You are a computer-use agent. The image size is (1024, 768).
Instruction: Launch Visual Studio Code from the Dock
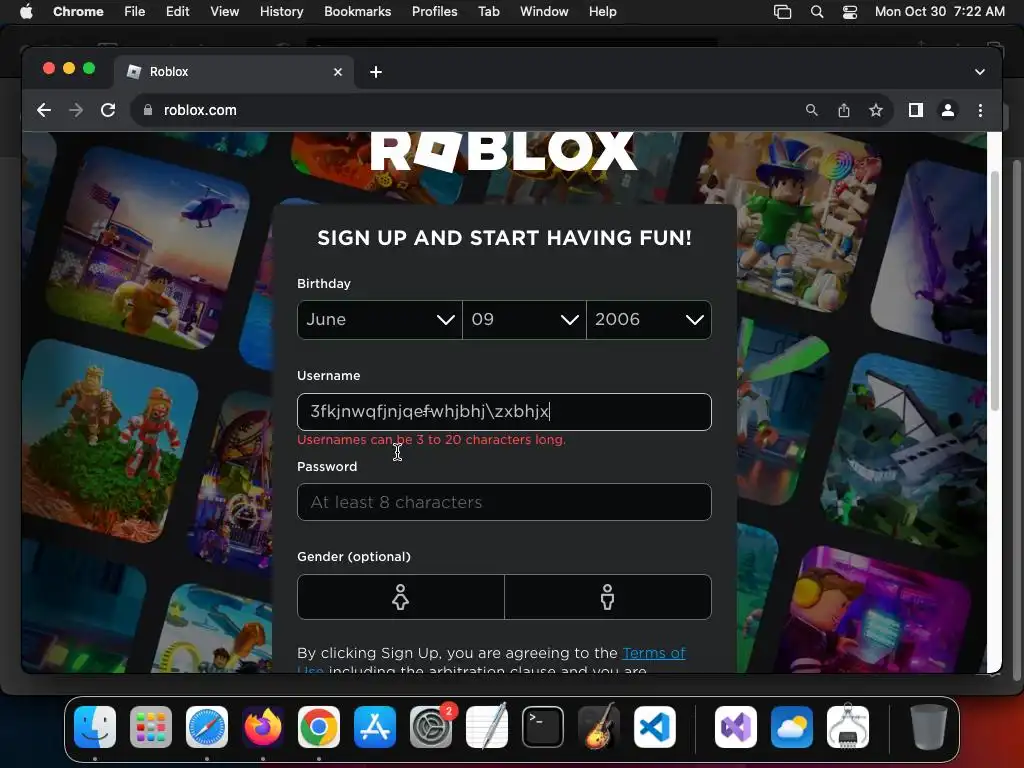[x=655, y=727]
